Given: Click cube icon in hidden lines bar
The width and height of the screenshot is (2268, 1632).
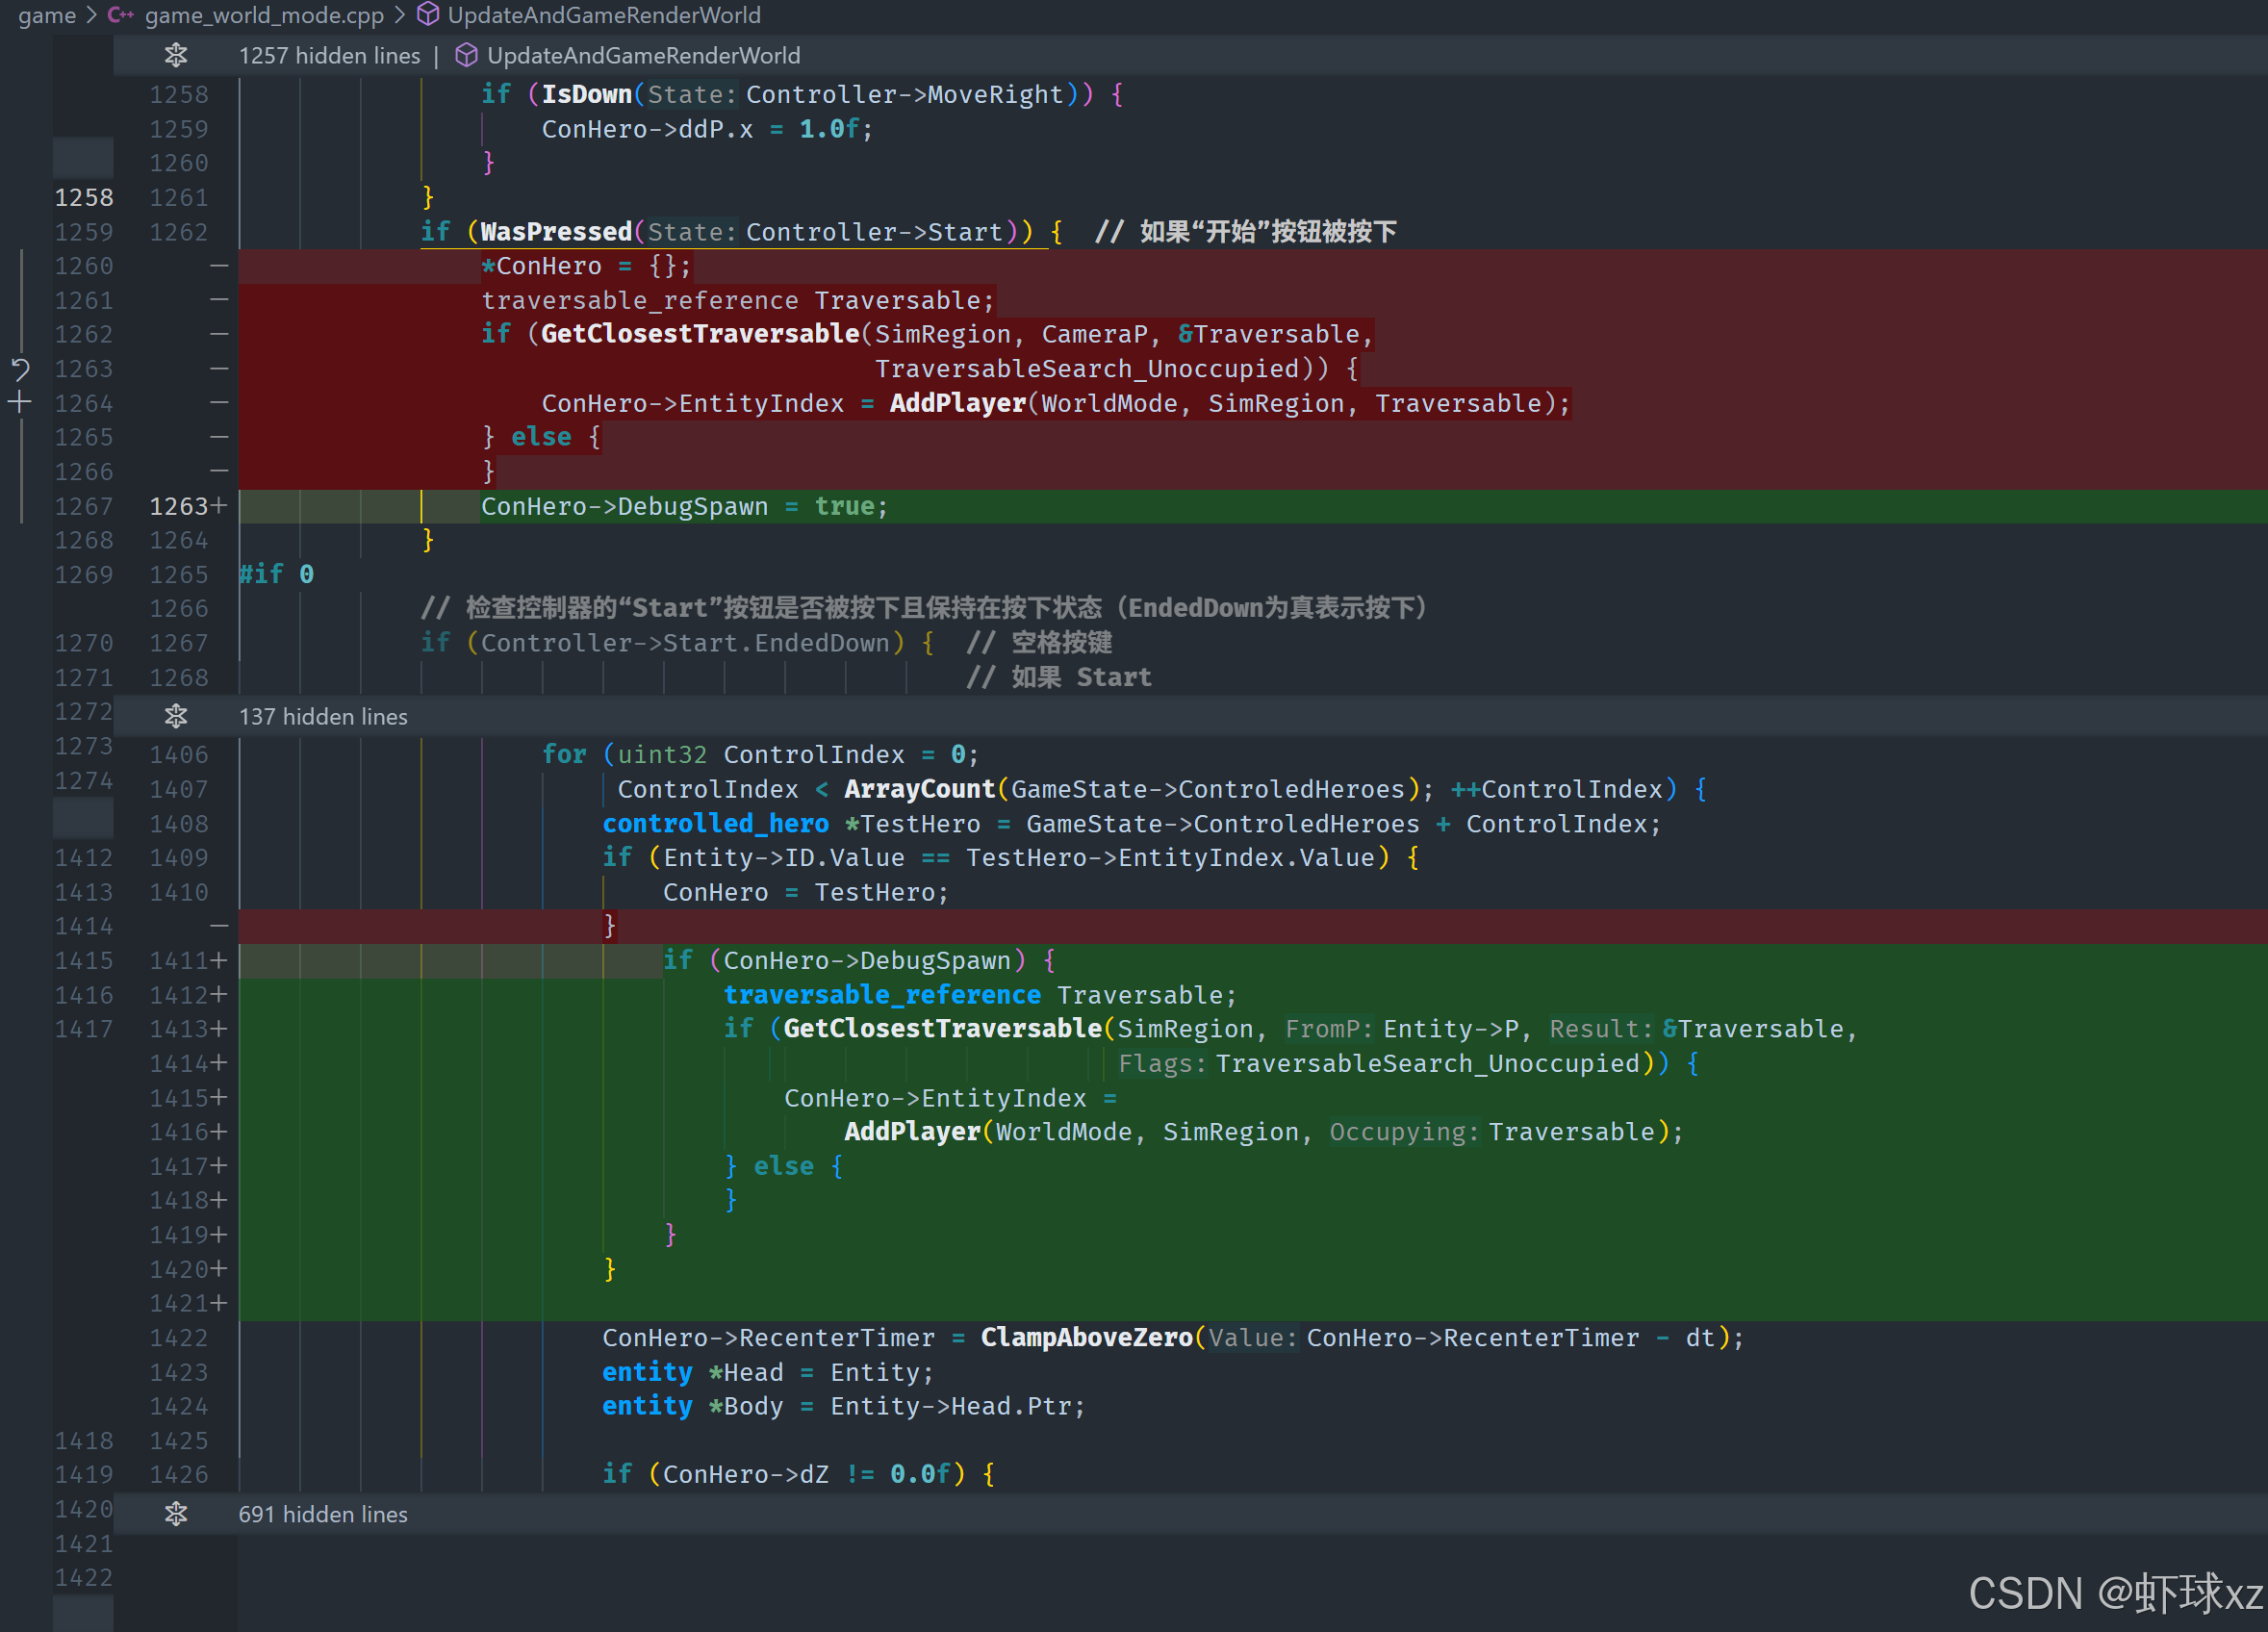Looking at the screenshot, I should (x=466, y=56).
